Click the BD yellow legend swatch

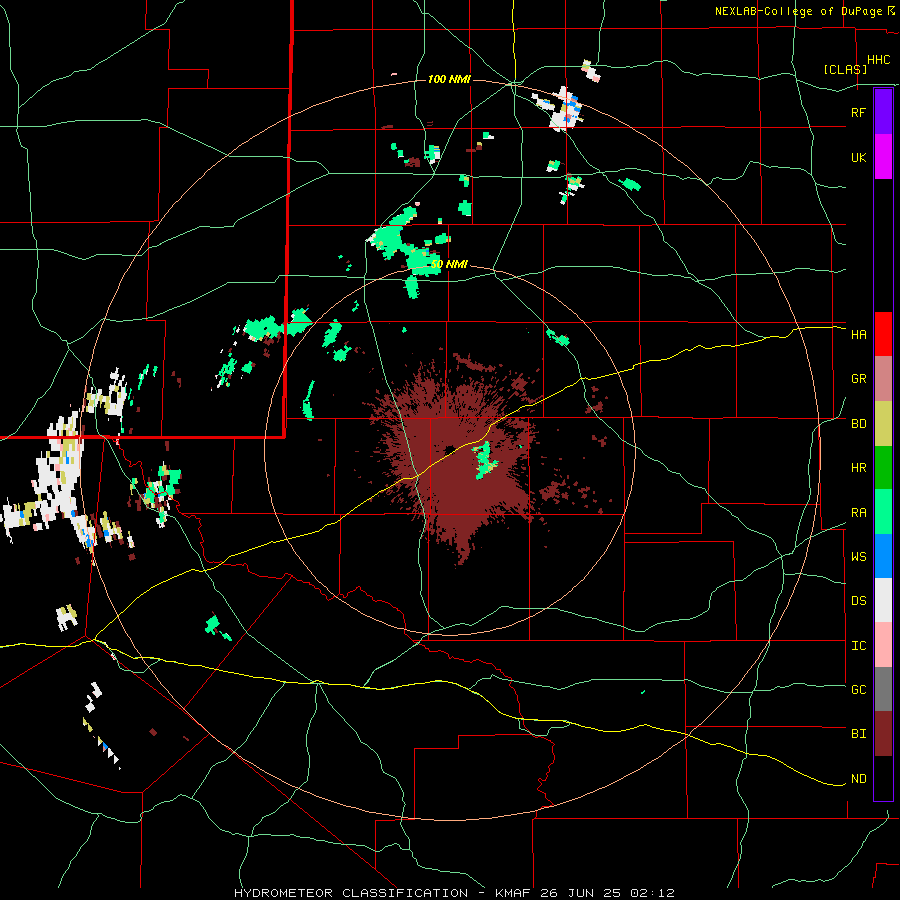(883, 423)
